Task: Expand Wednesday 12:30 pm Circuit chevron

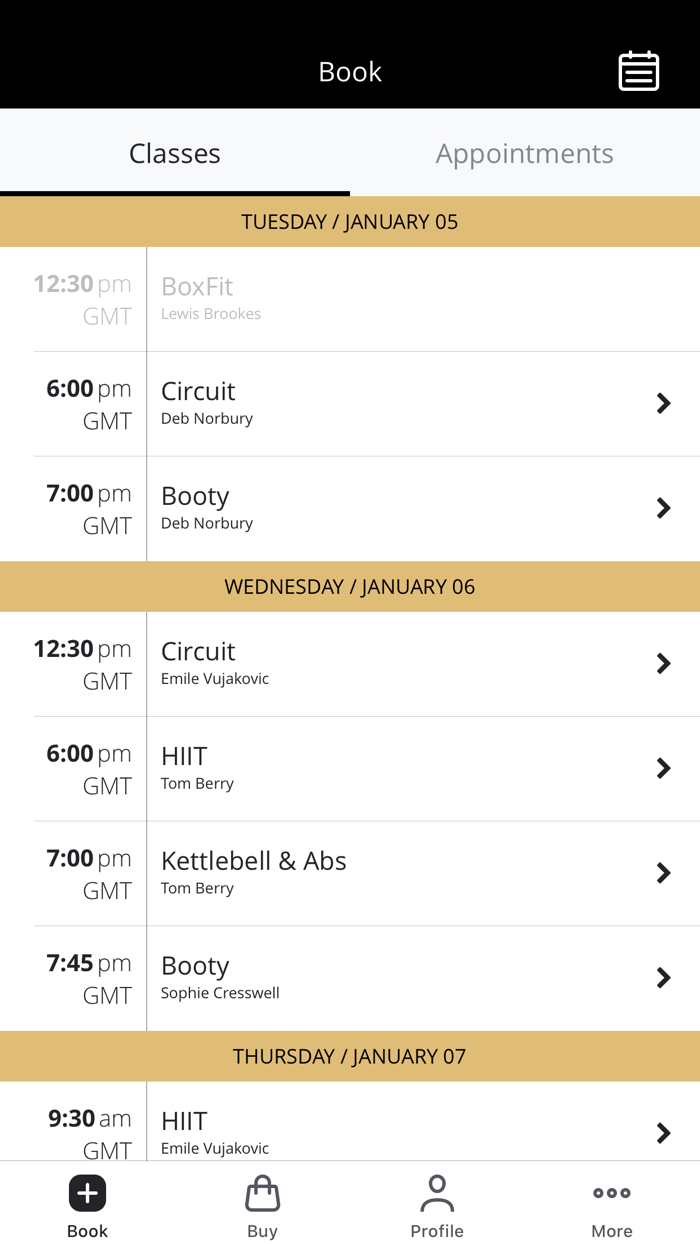Action: coord(663,663)
